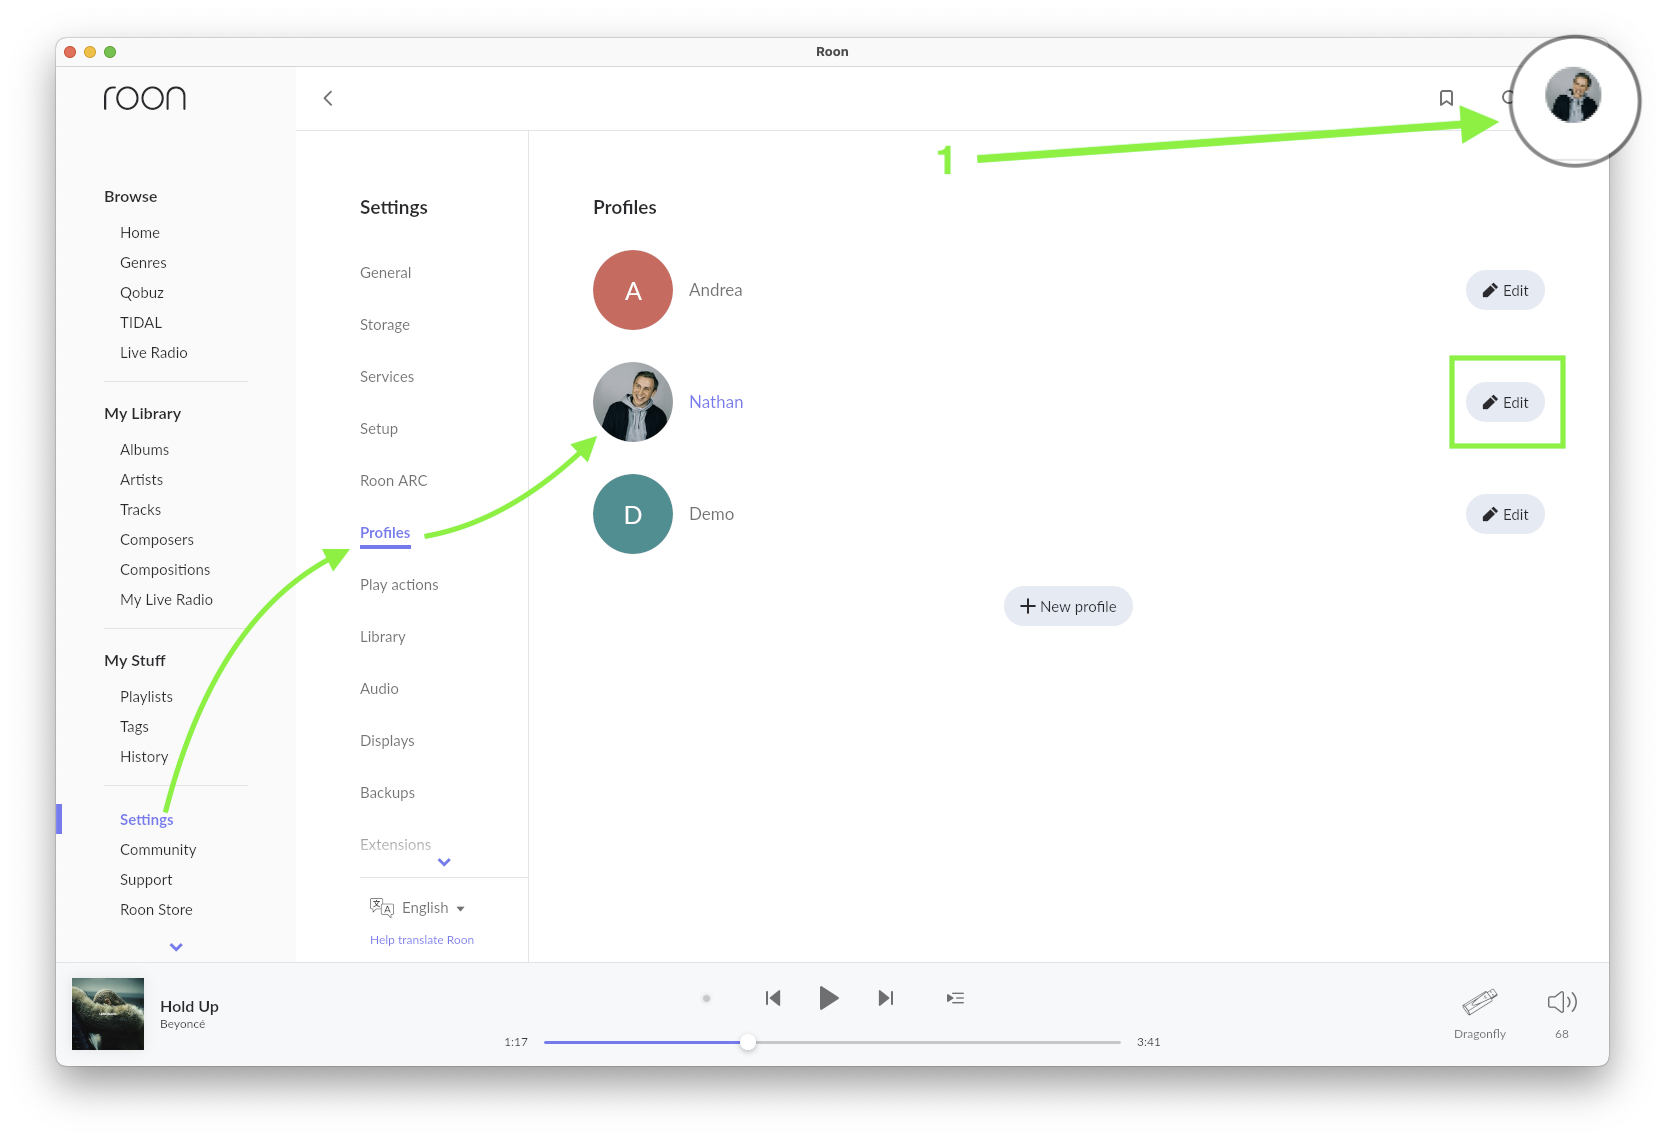Open Setup settings
The image size is (1665, 1140).
click(x=379, y=429)
